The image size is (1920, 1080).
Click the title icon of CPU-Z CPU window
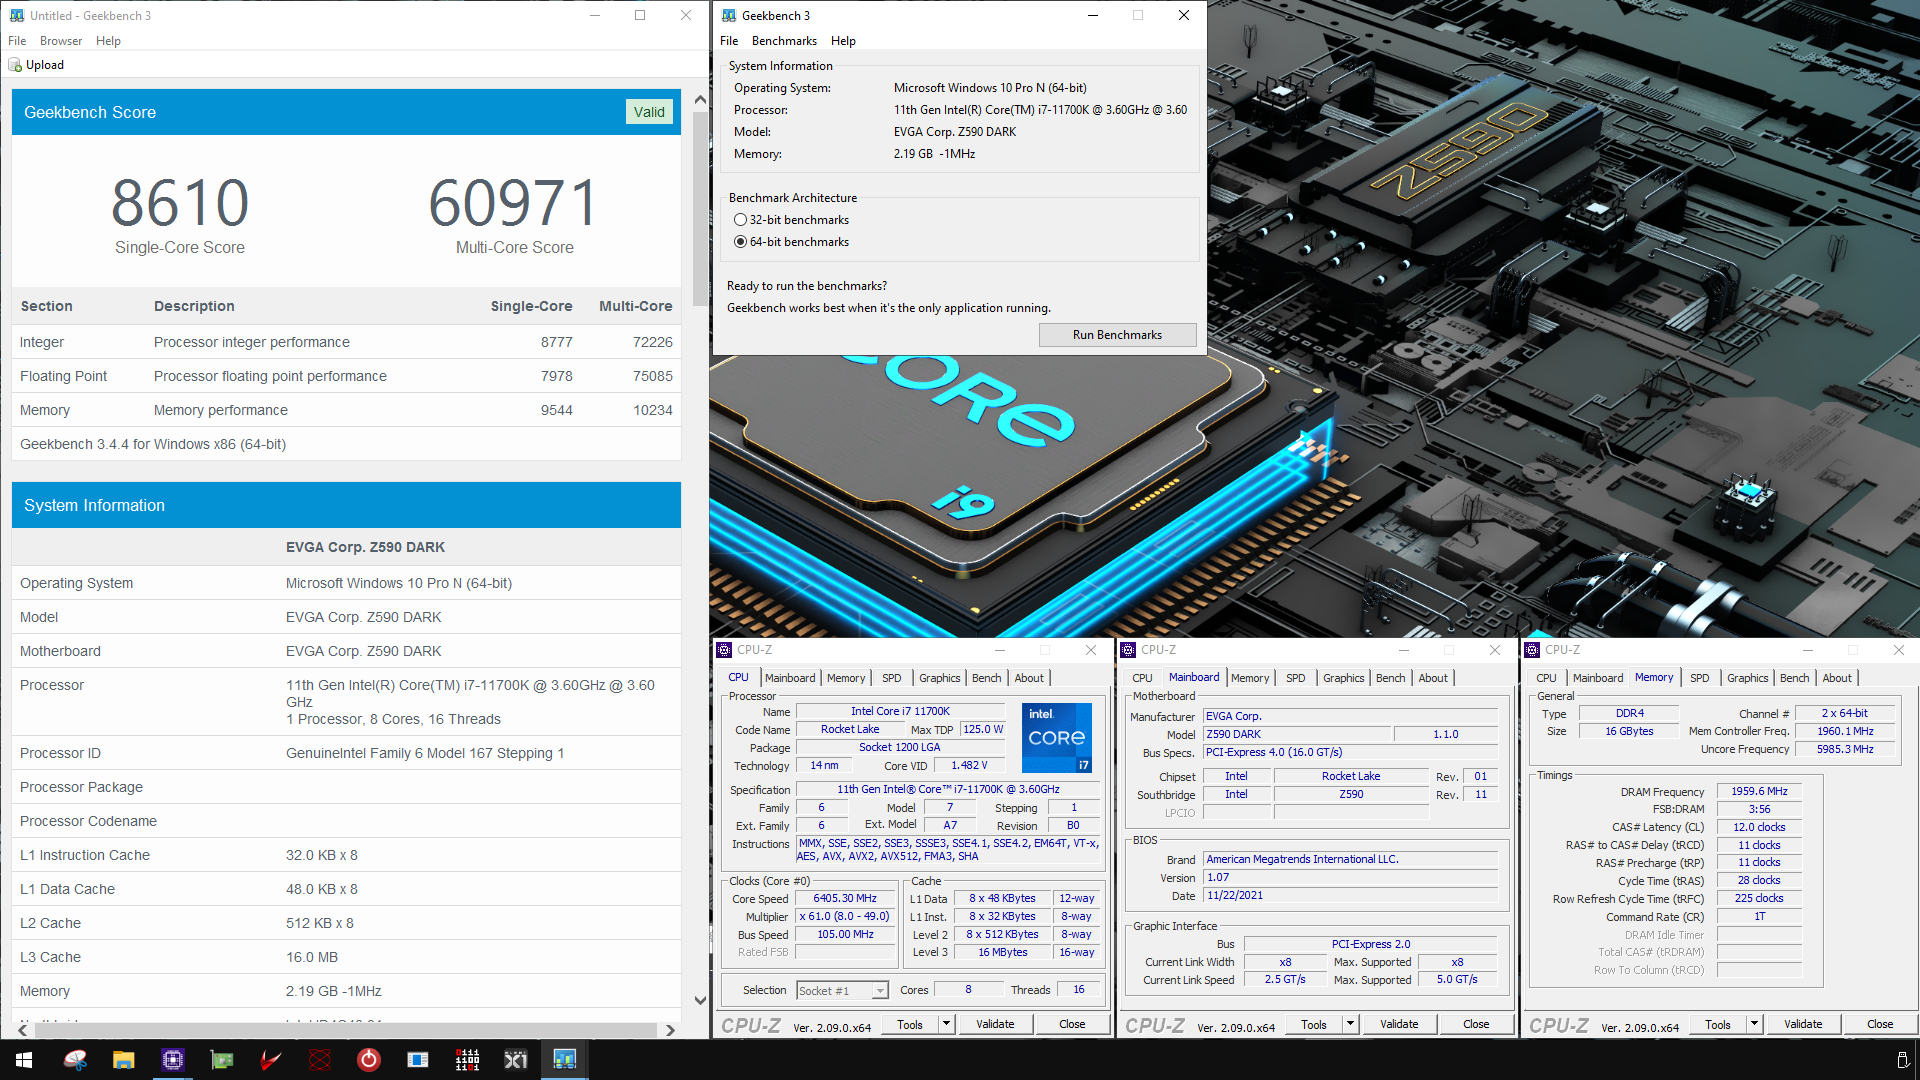725,650
